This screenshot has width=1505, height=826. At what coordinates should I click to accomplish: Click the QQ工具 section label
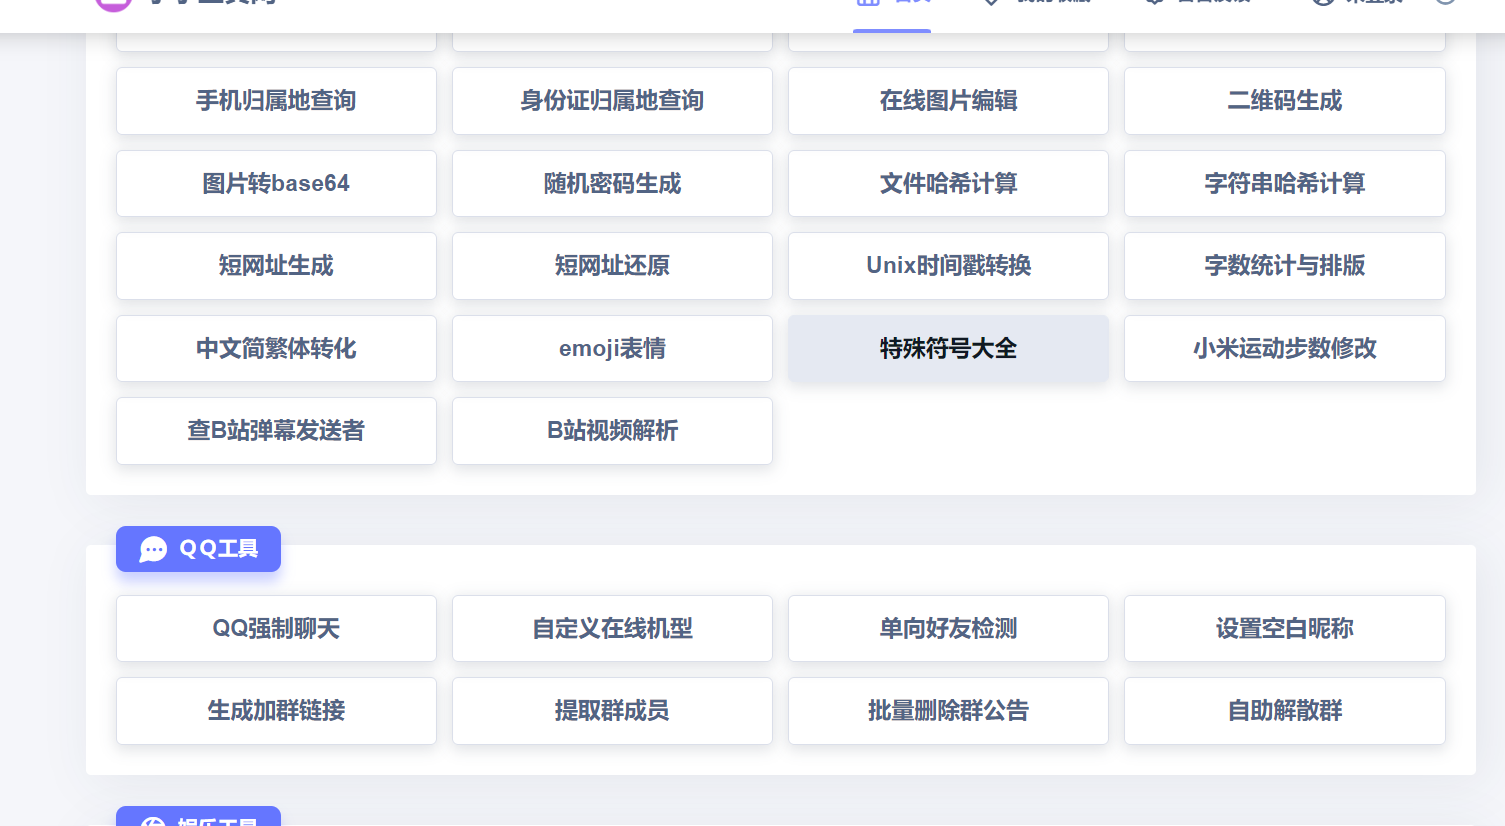[x=198, y=549]
